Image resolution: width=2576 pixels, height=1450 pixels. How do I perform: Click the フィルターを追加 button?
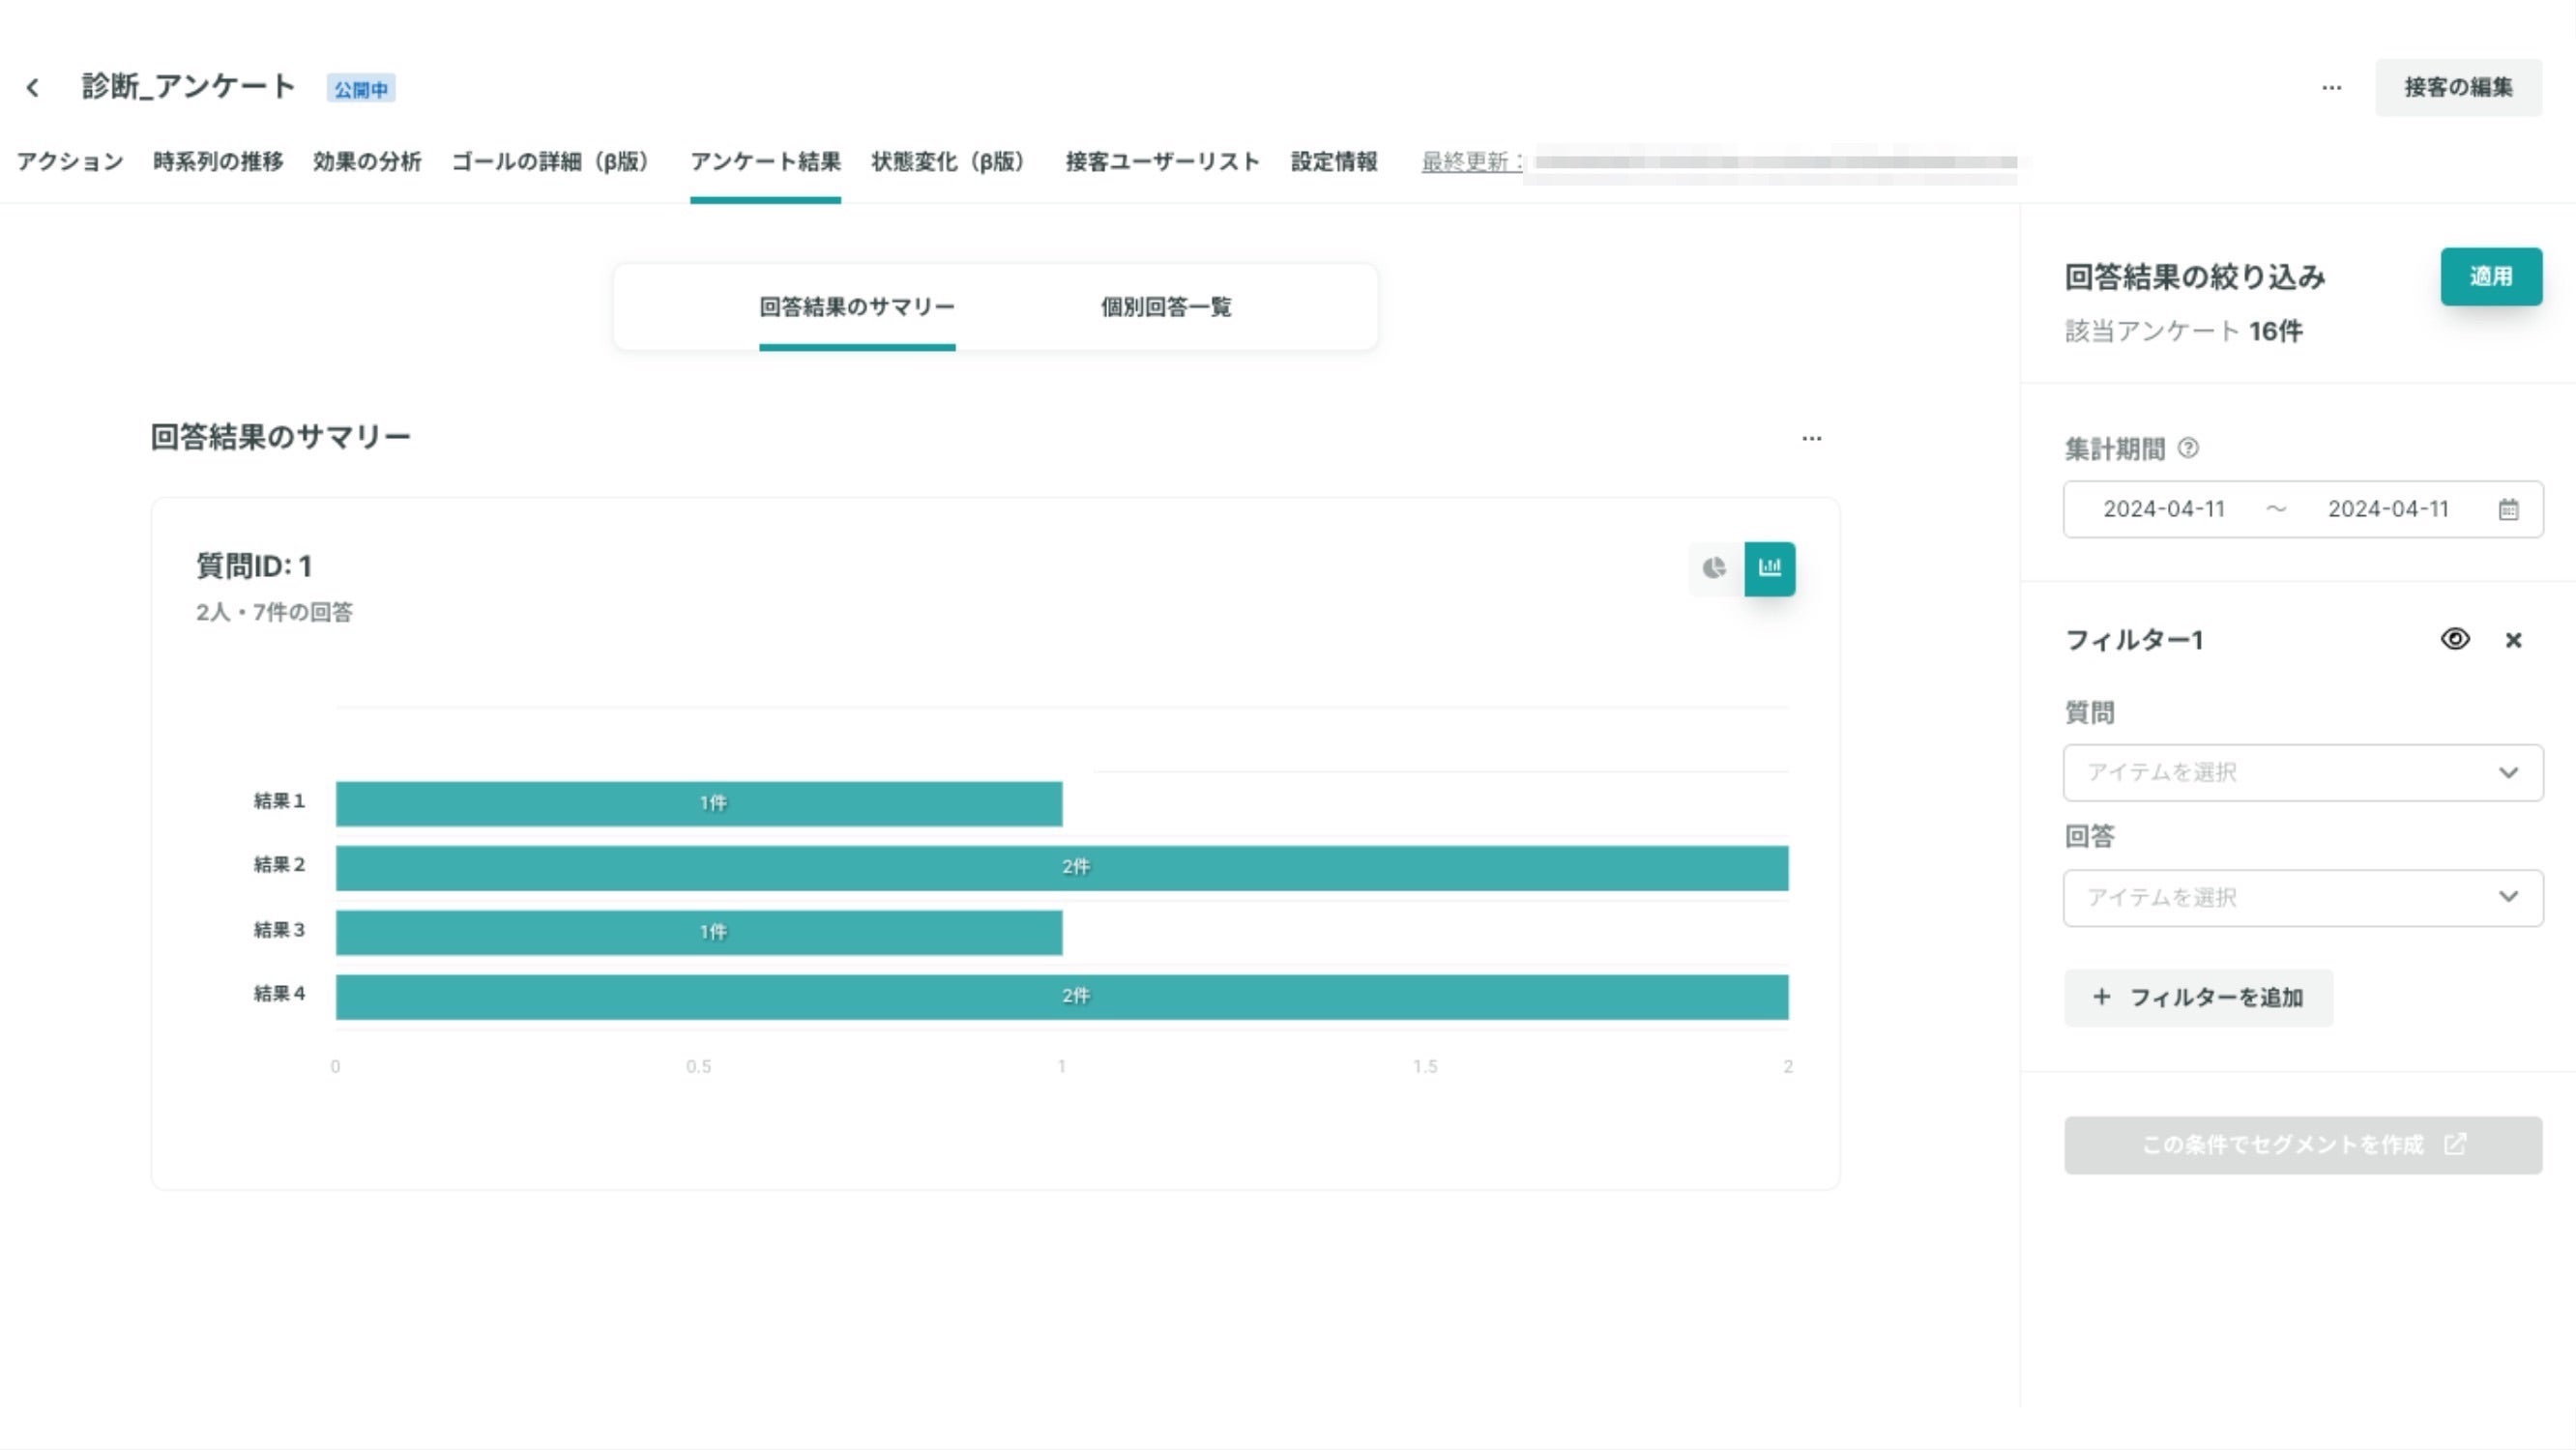2198,998
